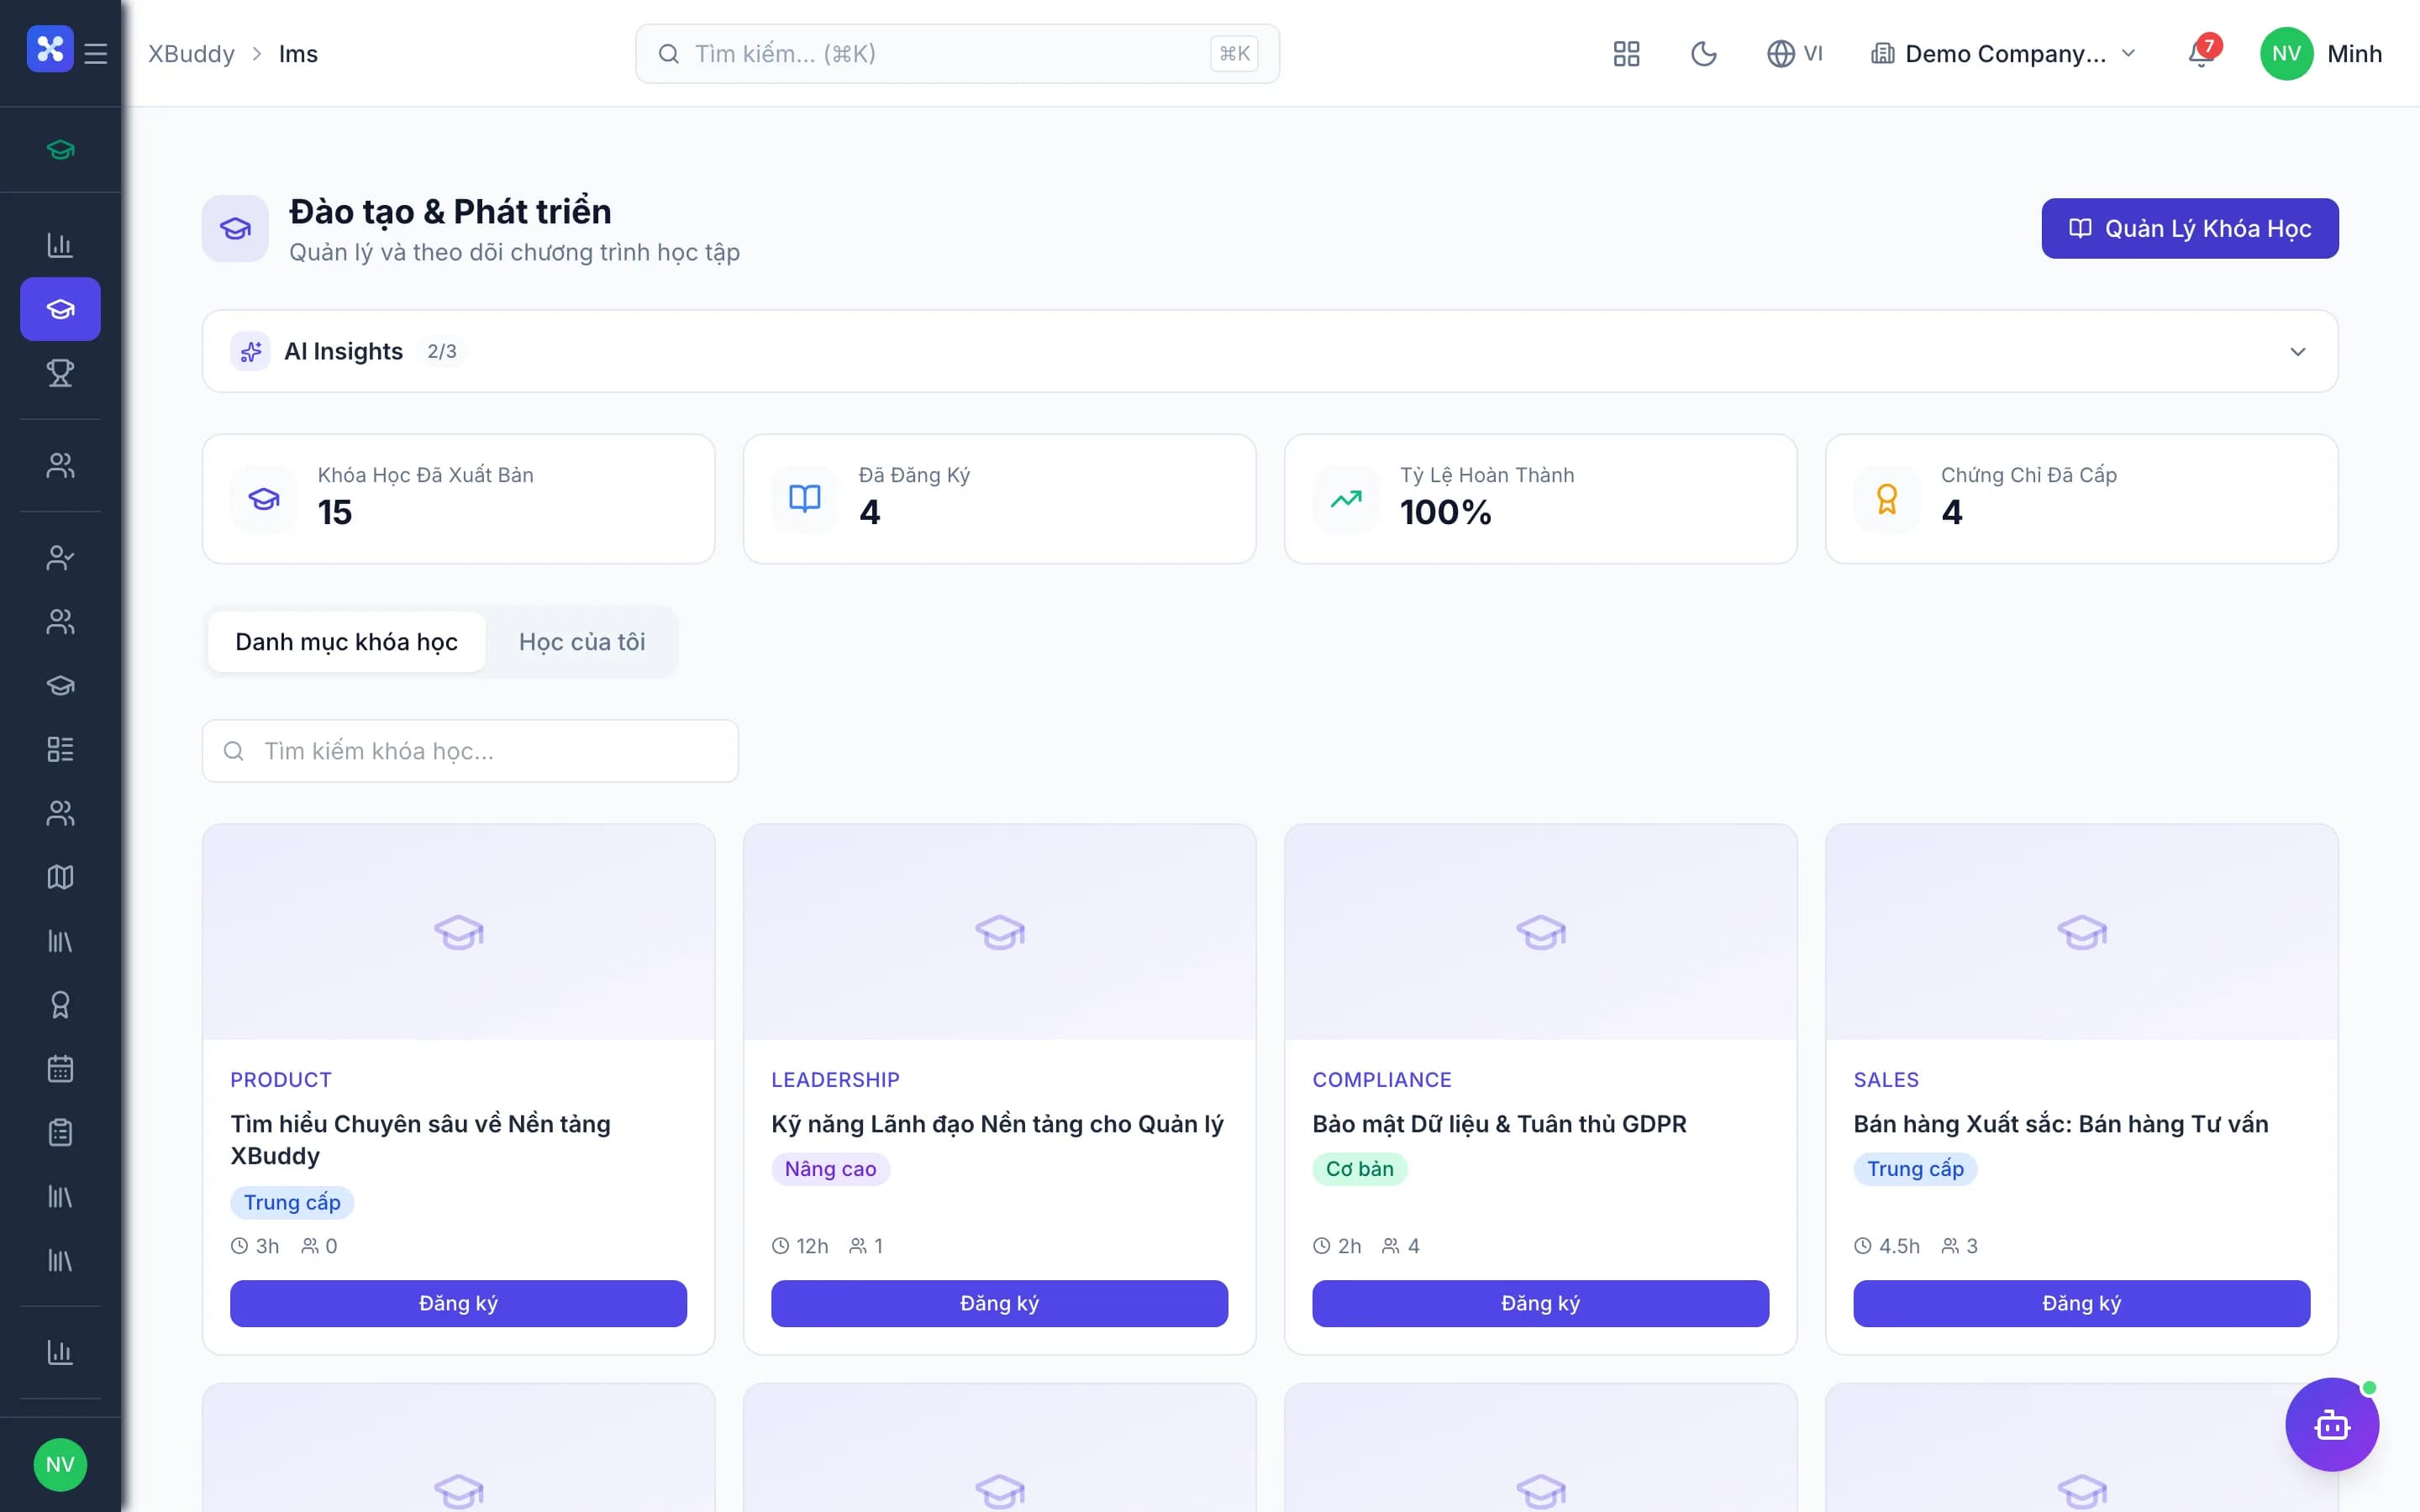Click the Cơ bản level badge

[1359, 1169]
